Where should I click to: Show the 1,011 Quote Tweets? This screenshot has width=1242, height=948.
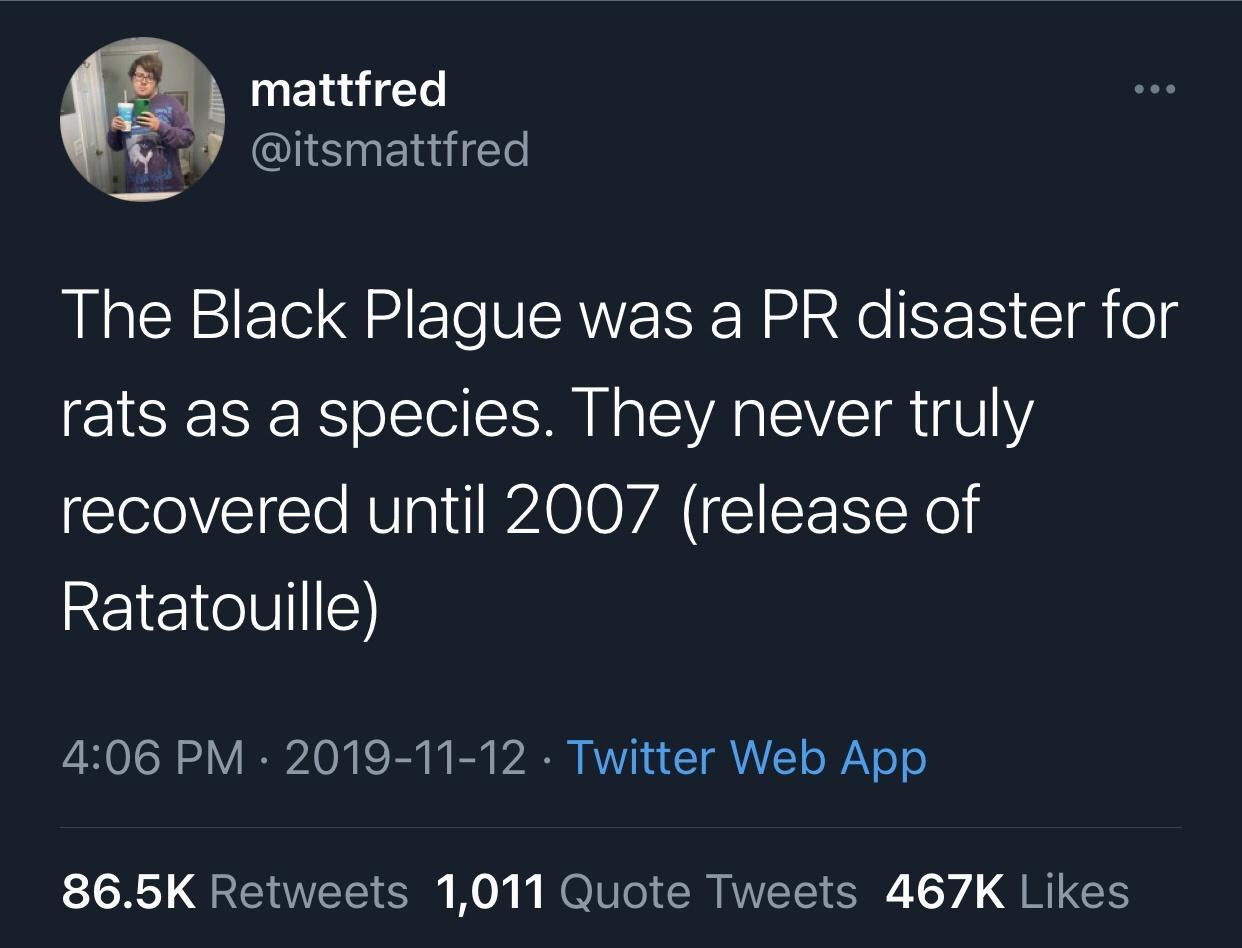(x=647, y=891)
